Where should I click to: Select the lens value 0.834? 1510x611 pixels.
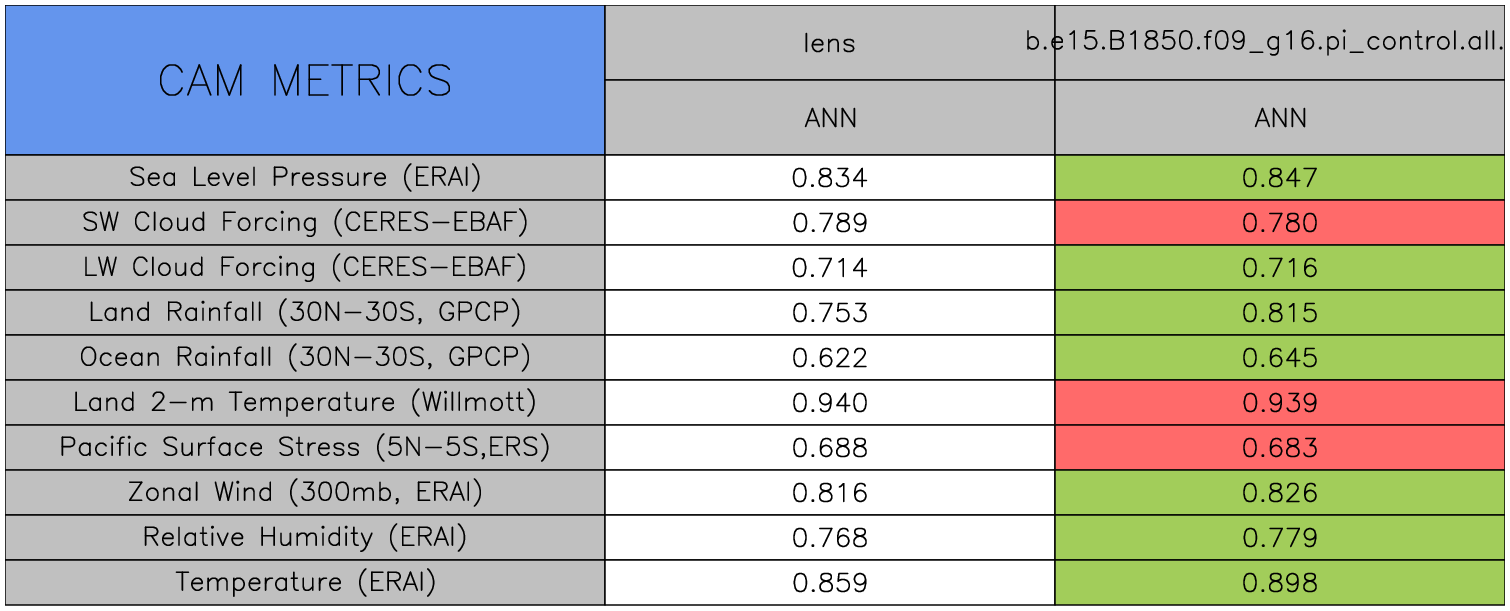coord(830,178)
